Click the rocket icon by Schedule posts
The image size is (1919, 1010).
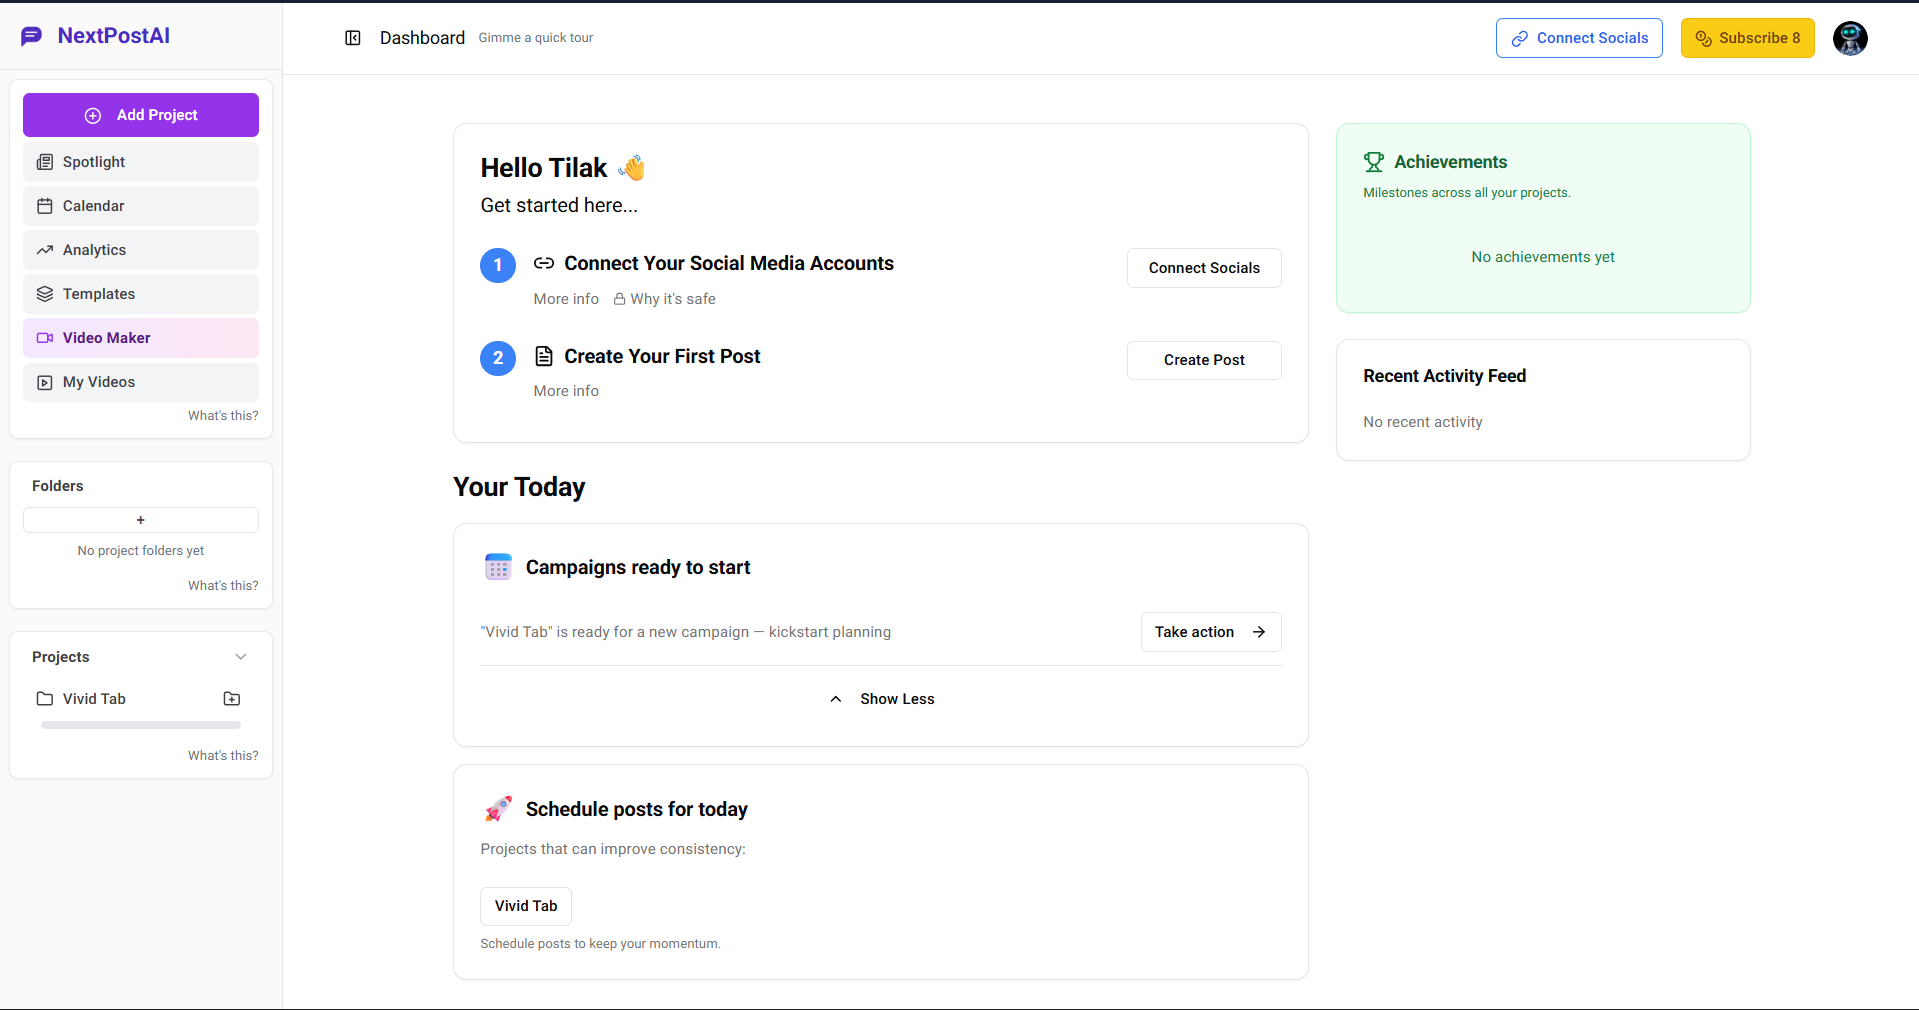click(x=498, y=809)
